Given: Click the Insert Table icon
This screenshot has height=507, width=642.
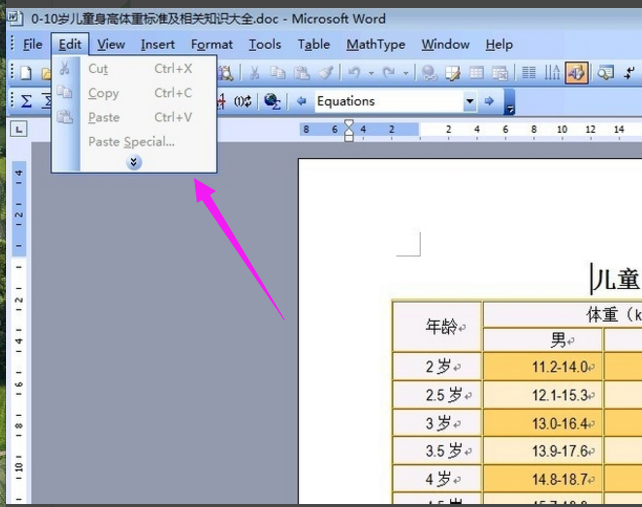Looking at the screenshot, I should (x=477, y=73).
